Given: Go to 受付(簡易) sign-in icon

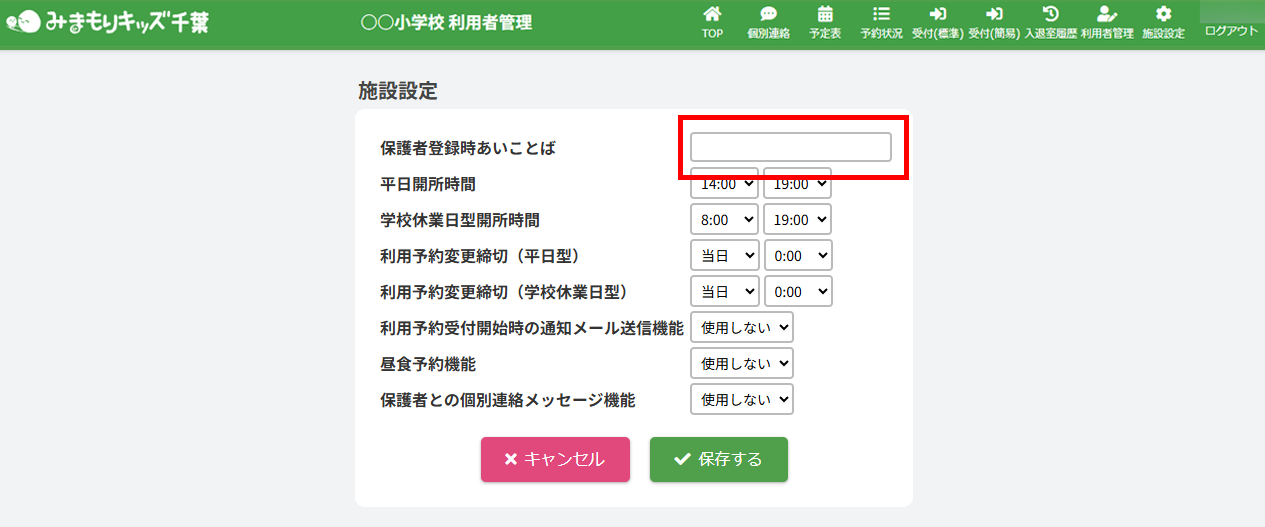Looking at the screenshot, I should tap(994, 15).
